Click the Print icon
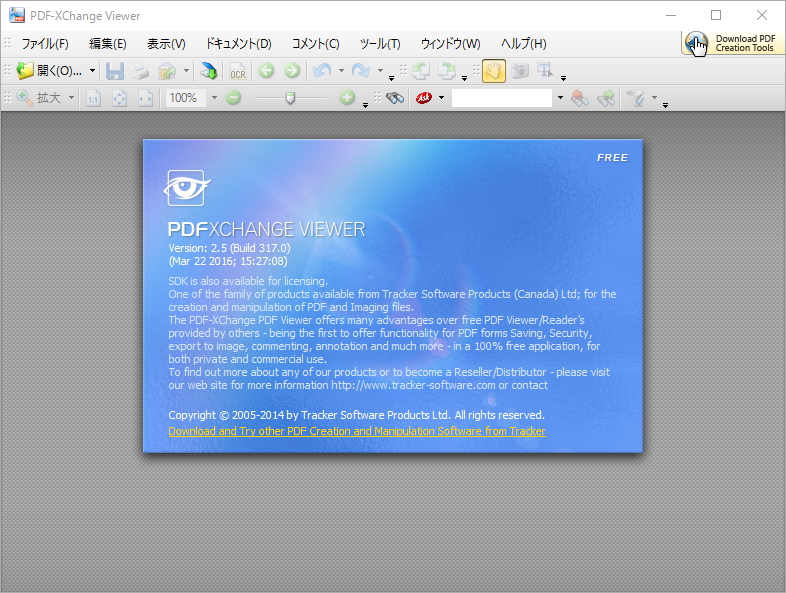The height and width of the screenshot is (593, 786). (x=140, y=71)
